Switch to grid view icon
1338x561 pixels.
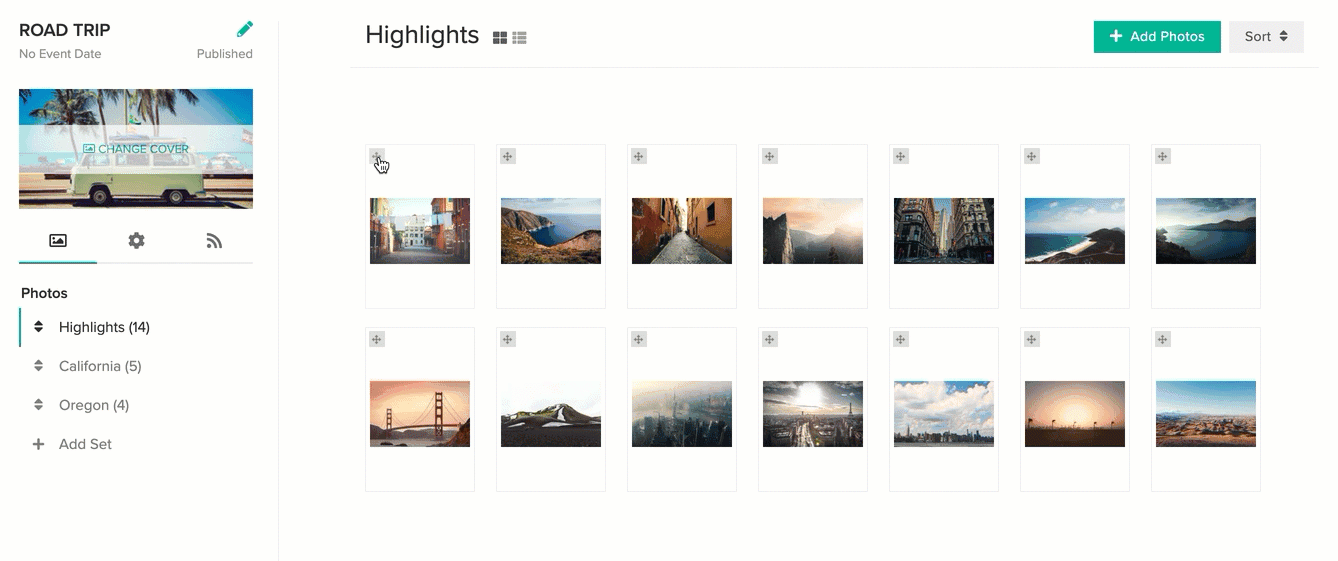(x=500, y=38)
